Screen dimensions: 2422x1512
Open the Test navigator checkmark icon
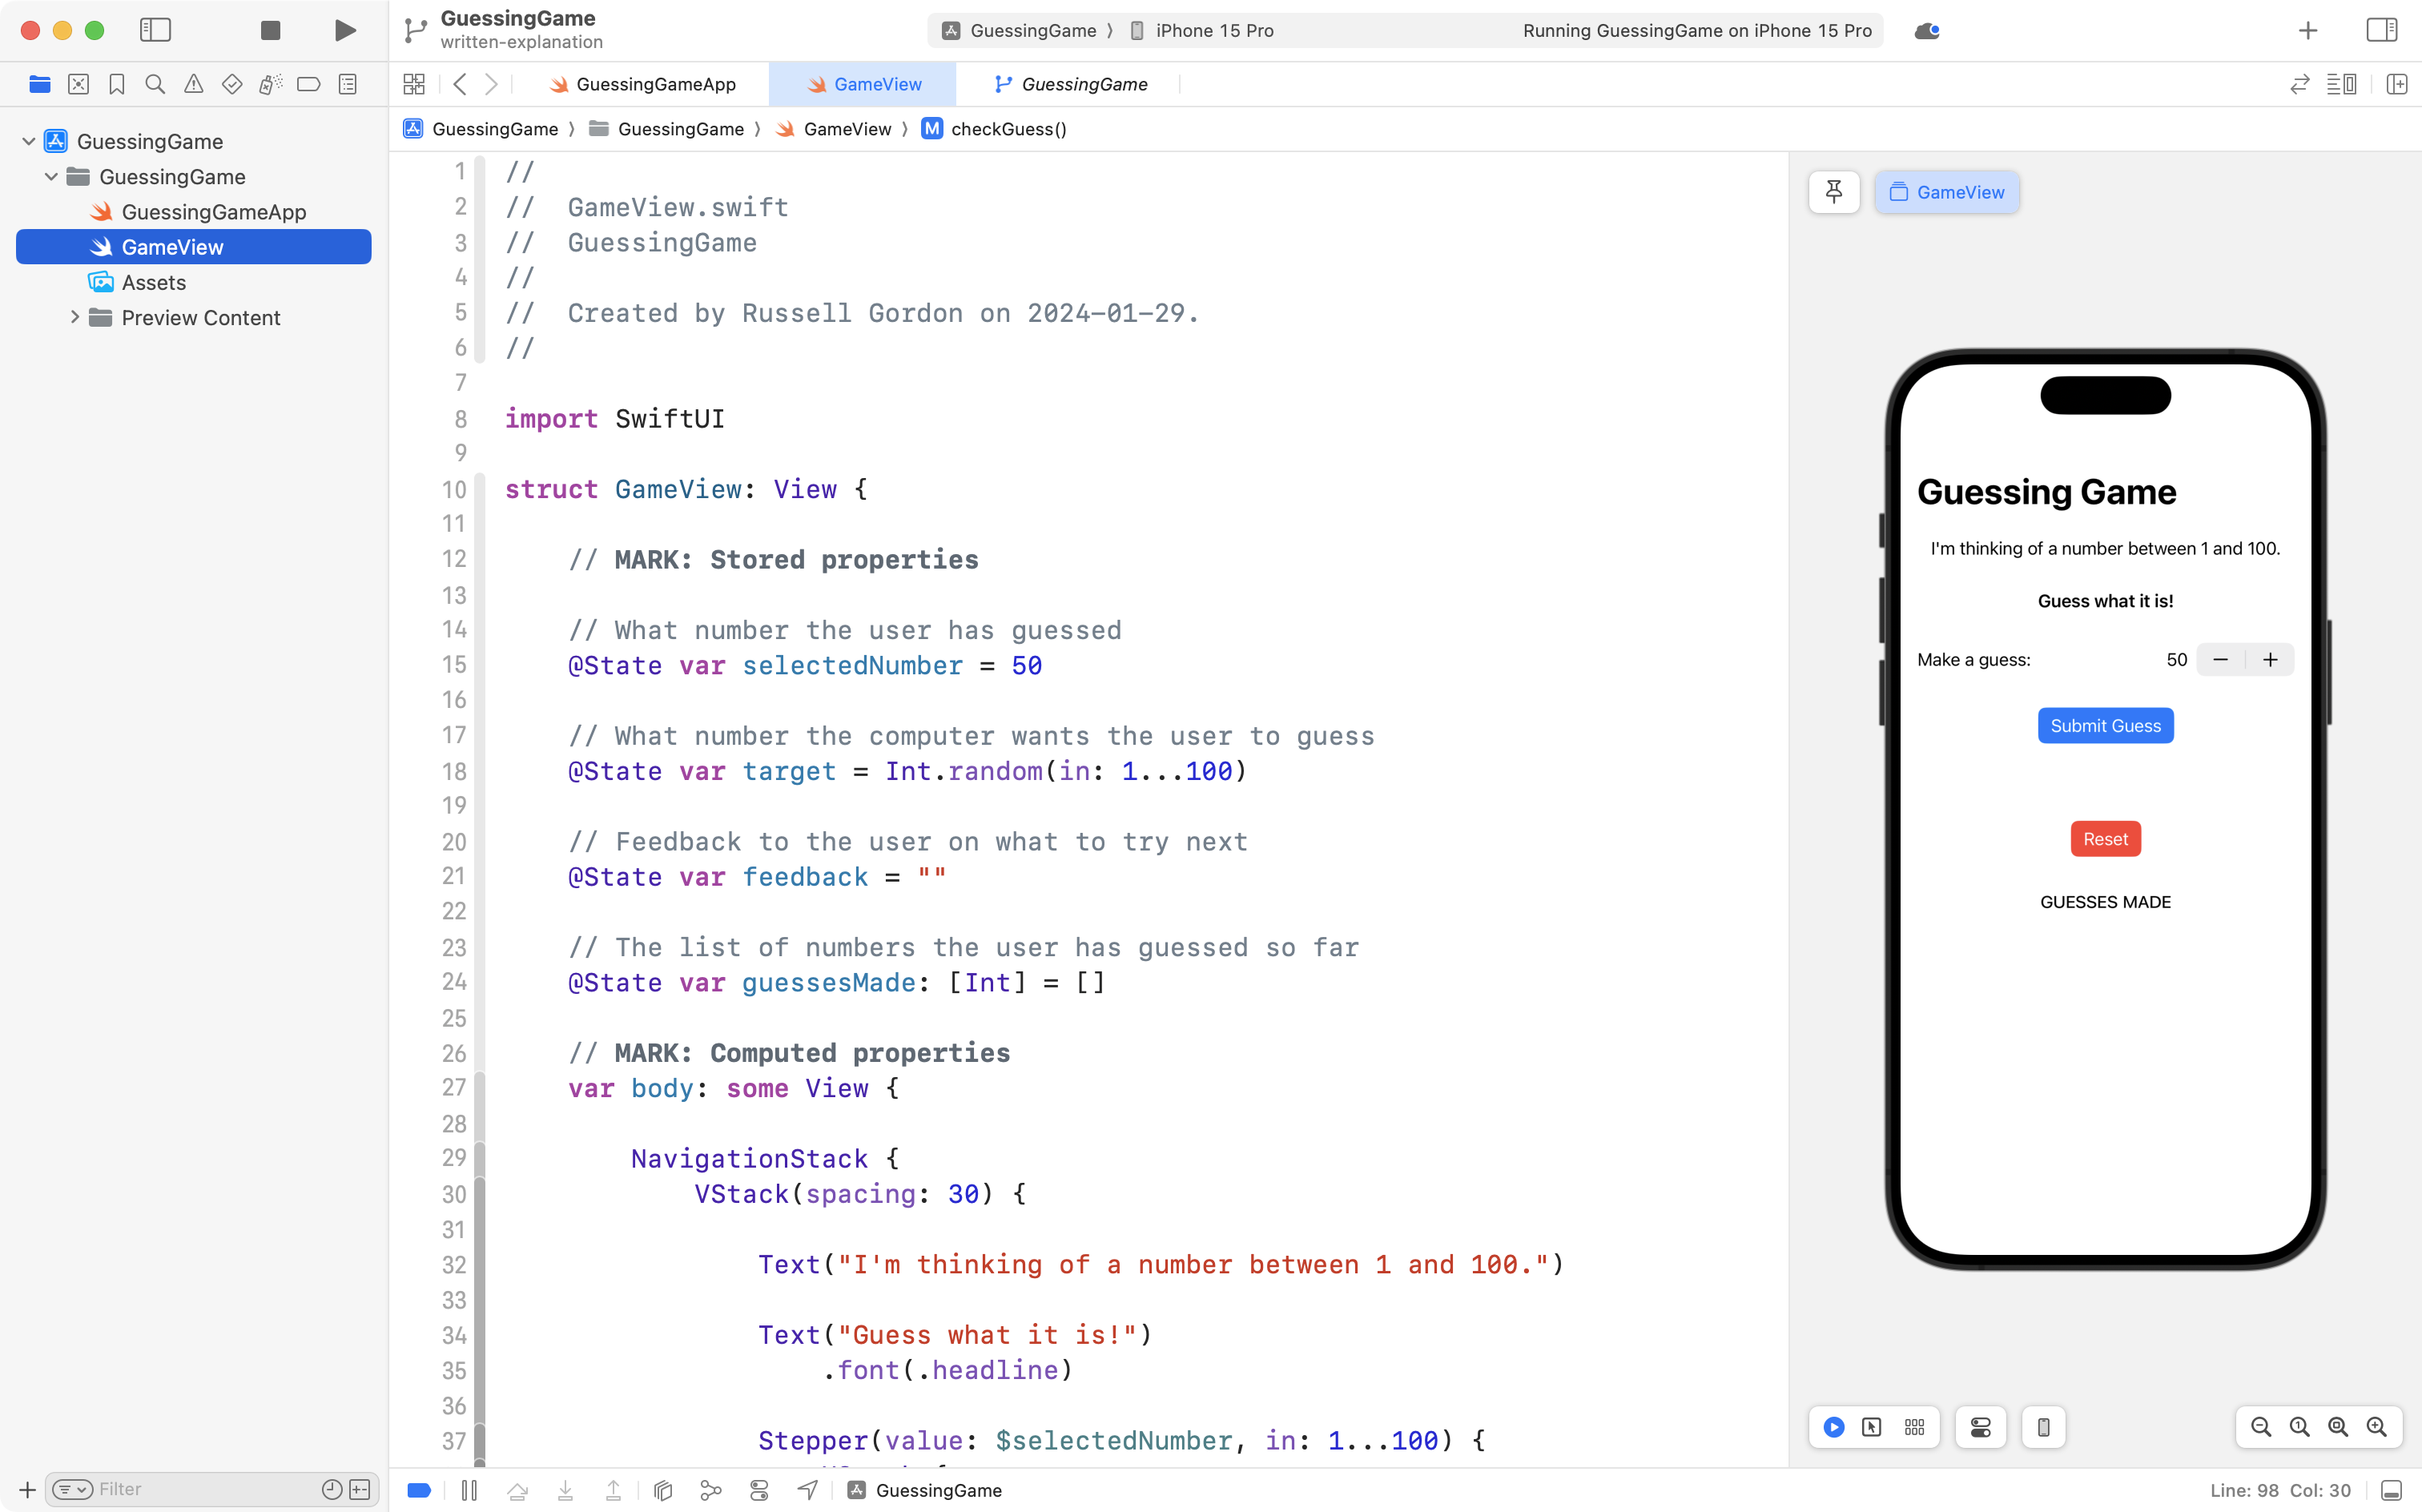(231, 84)
